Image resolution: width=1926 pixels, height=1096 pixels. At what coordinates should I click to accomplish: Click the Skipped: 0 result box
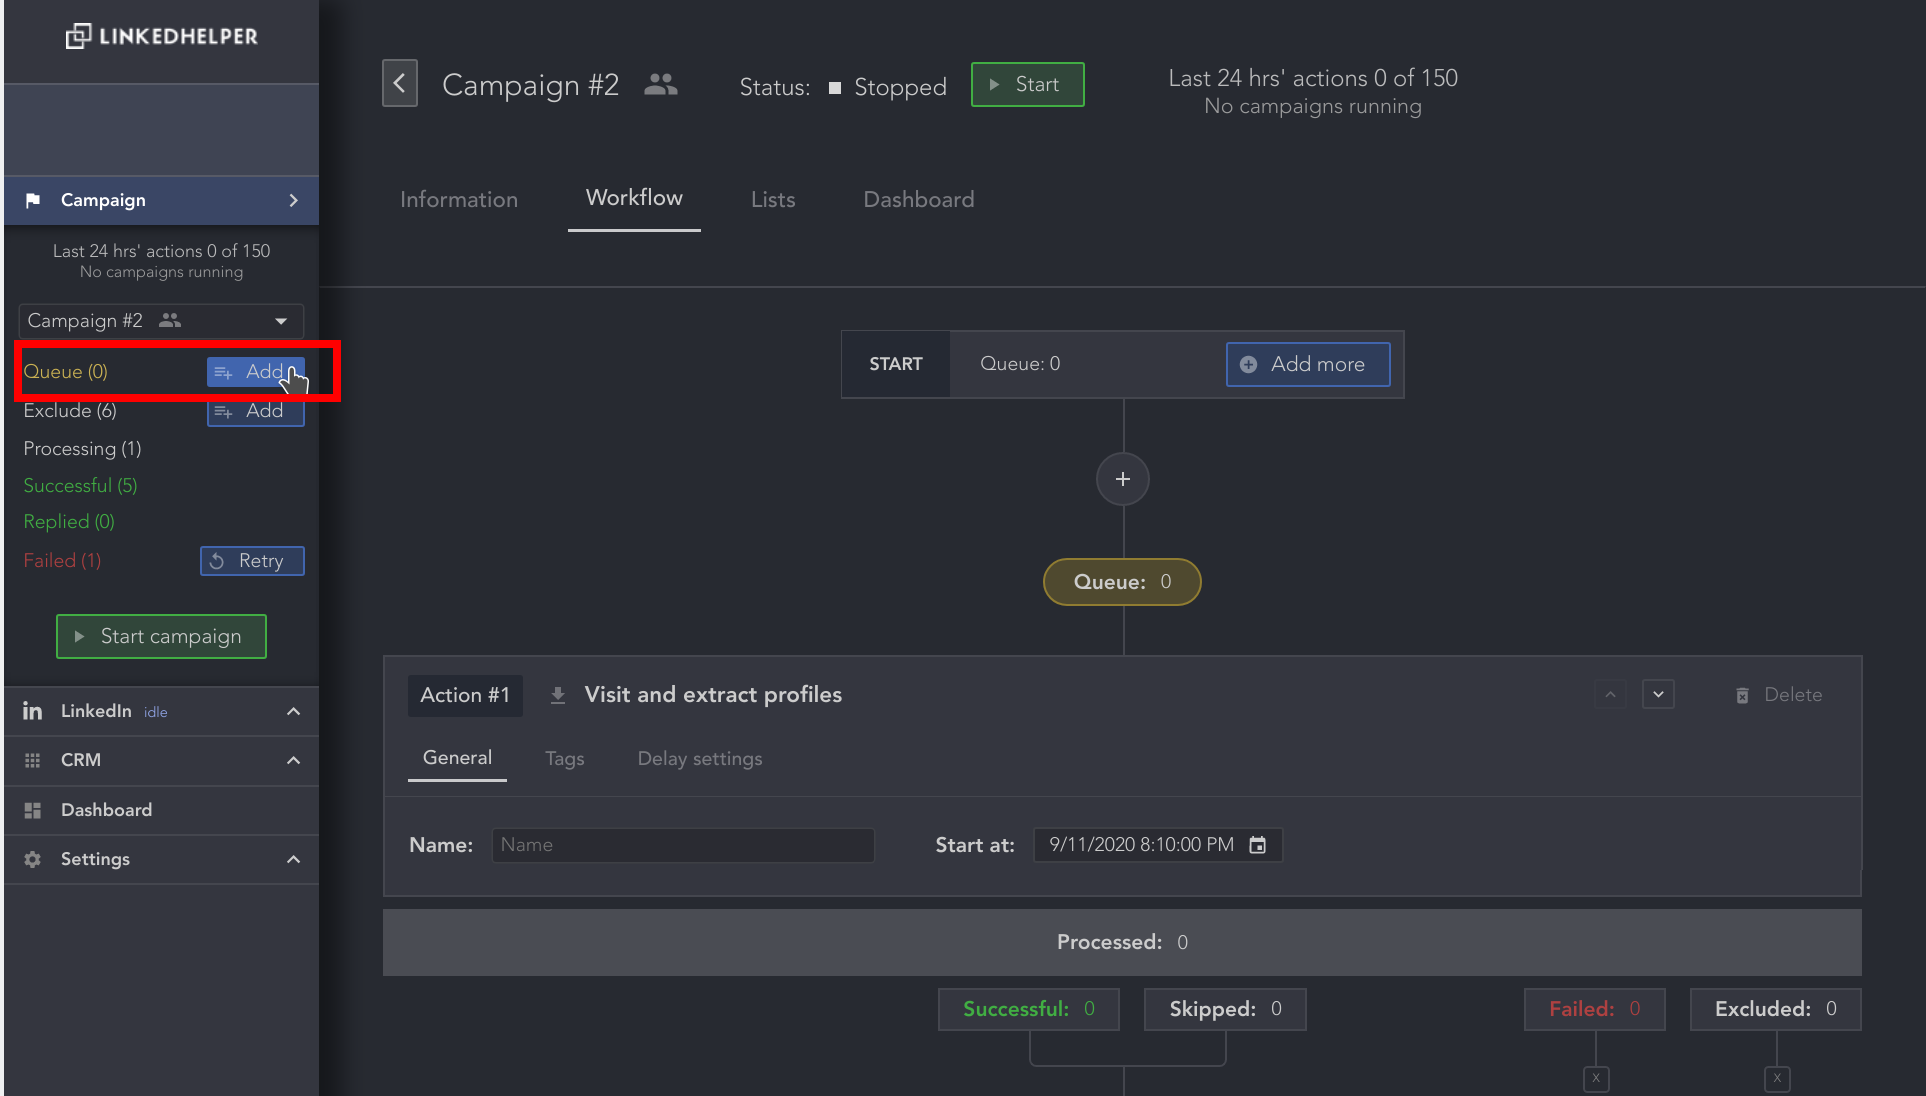tap(1225, 1009)
